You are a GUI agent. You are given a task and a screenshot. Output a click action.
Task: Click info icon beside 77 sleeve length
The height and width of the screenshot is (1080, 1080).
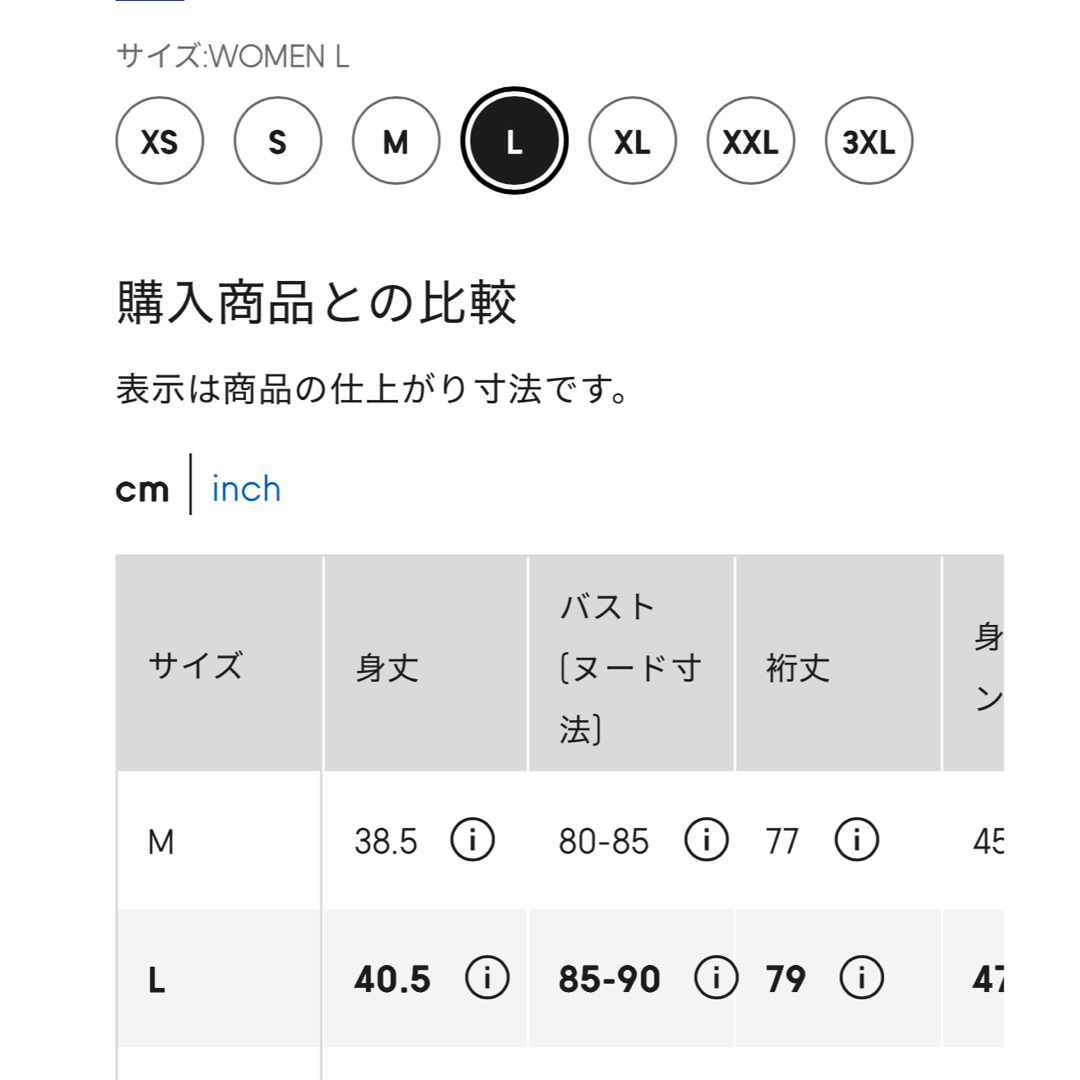856,840
